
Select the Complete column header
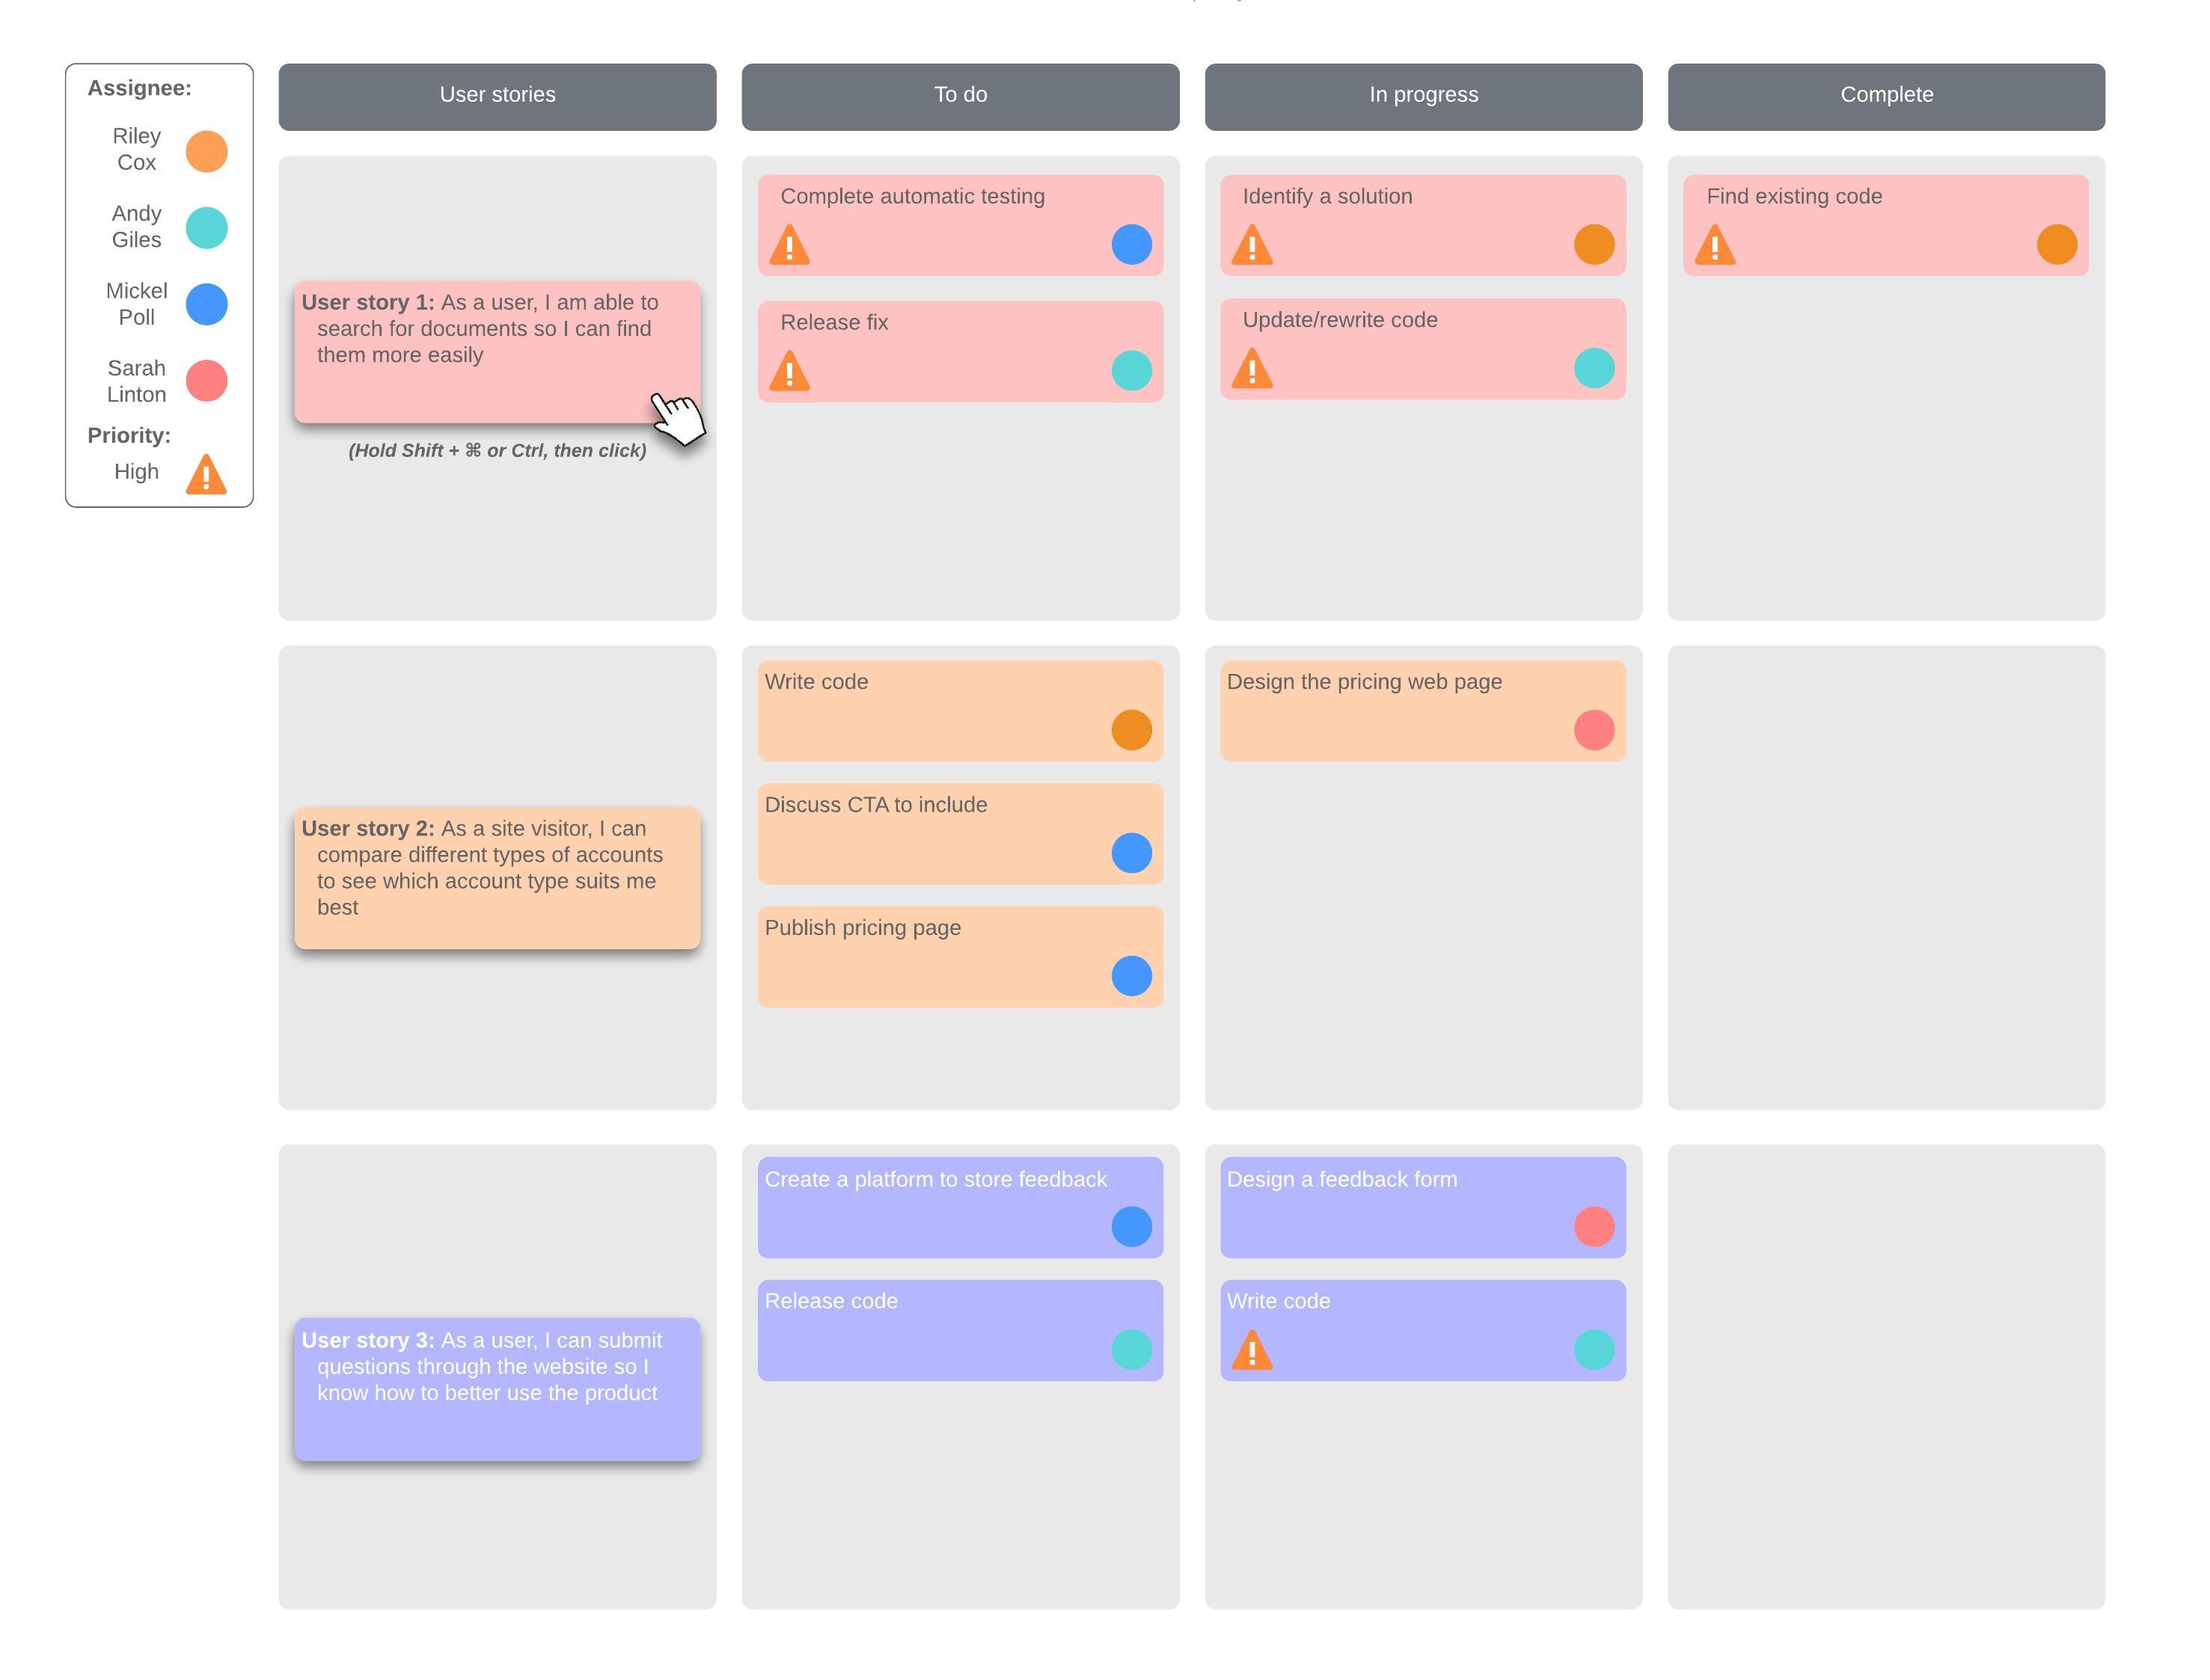coord(1886,96)
